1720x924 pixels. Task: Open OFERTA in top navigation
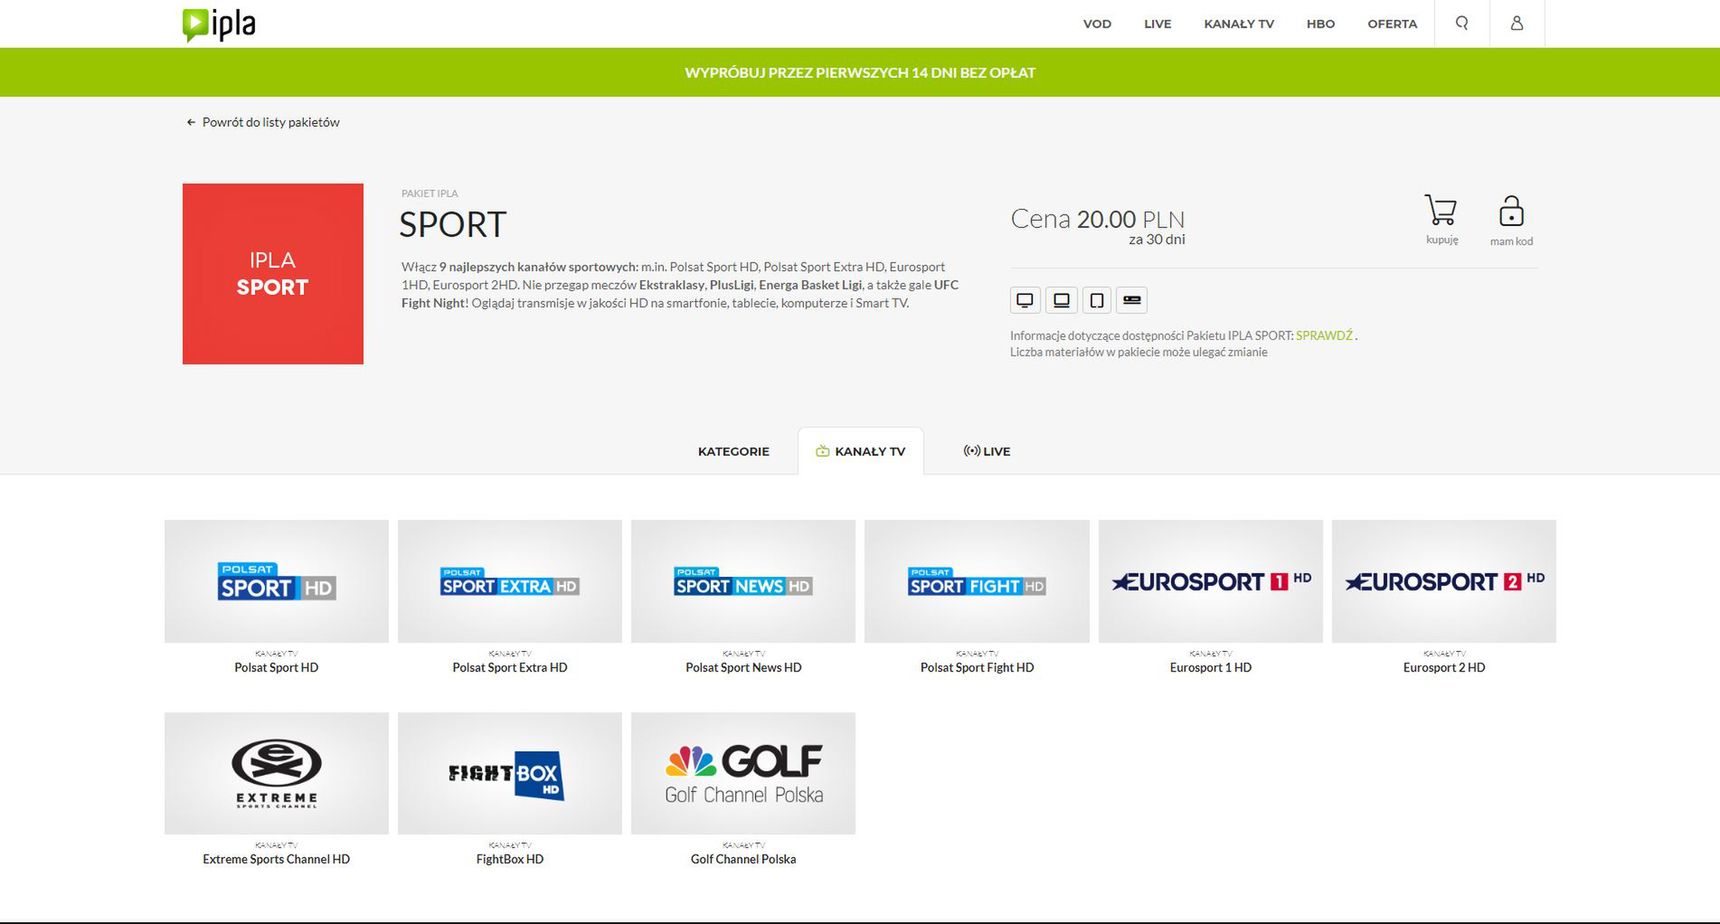pyautogui.click(x=1392, y=24)
